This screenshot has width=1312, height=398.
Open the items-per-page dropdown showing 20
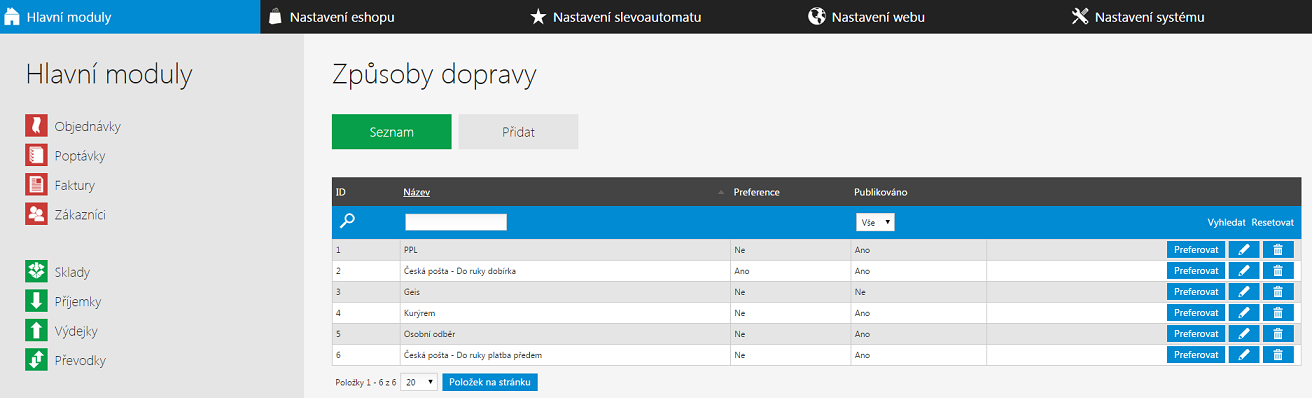point(418,382)
